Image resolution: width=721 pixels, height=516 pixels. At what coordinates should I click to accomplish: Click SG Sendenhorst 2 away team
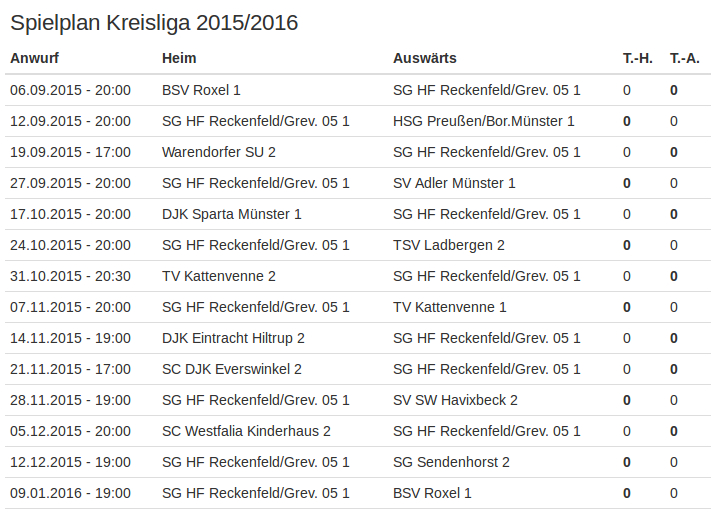pos(451,462)
